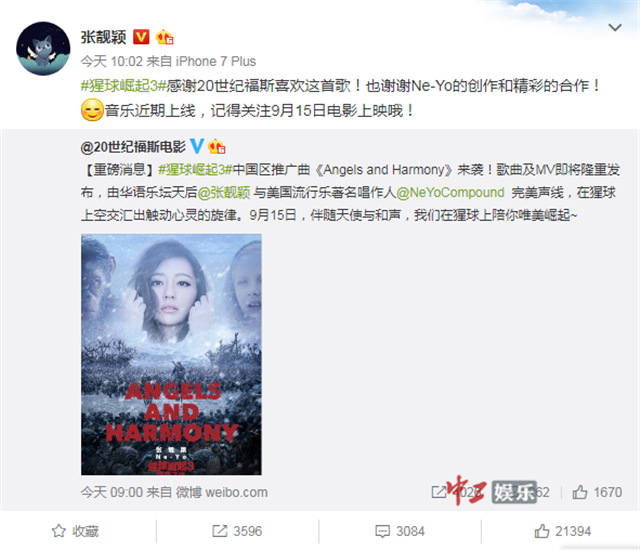640x550 pixels.
Task: Open the @NeYoCompound mention link
Action: coord(450,192)
